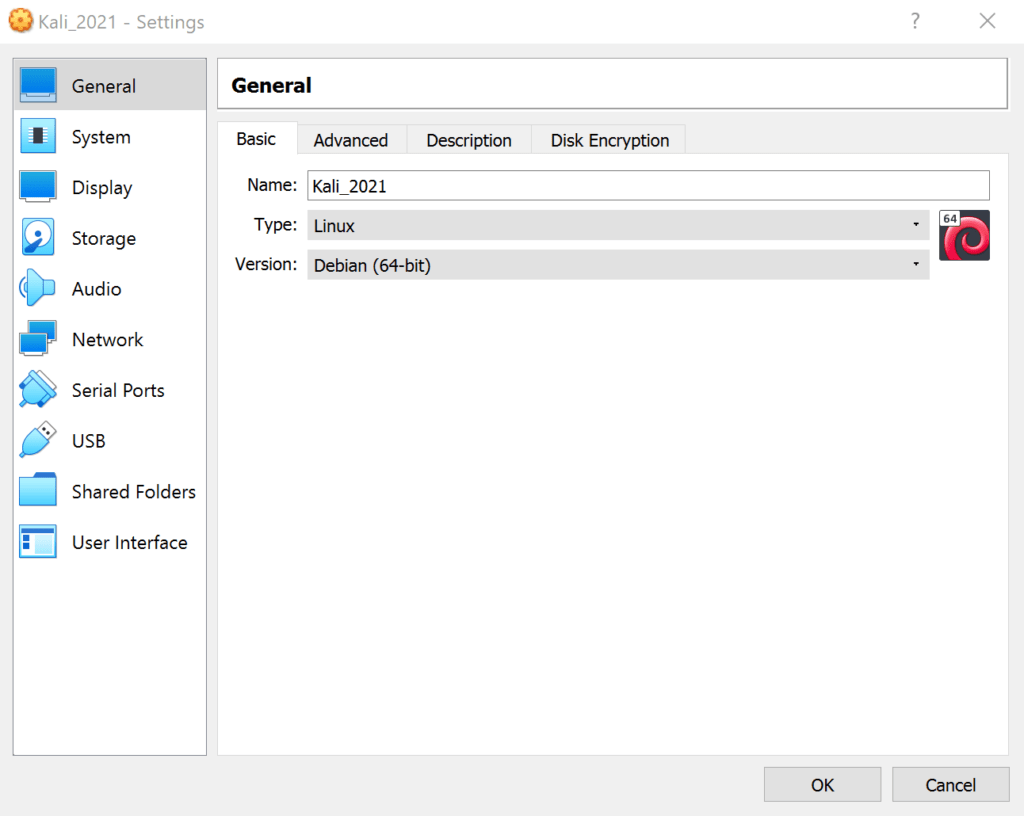Select the Basic tab

coord(256,139)
